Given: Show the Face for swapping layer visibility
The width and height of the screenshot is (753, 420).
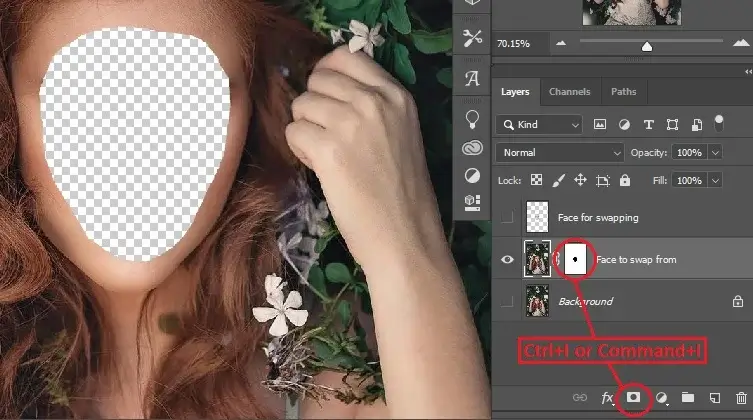Looking at the screenshot, I should 507,217.
